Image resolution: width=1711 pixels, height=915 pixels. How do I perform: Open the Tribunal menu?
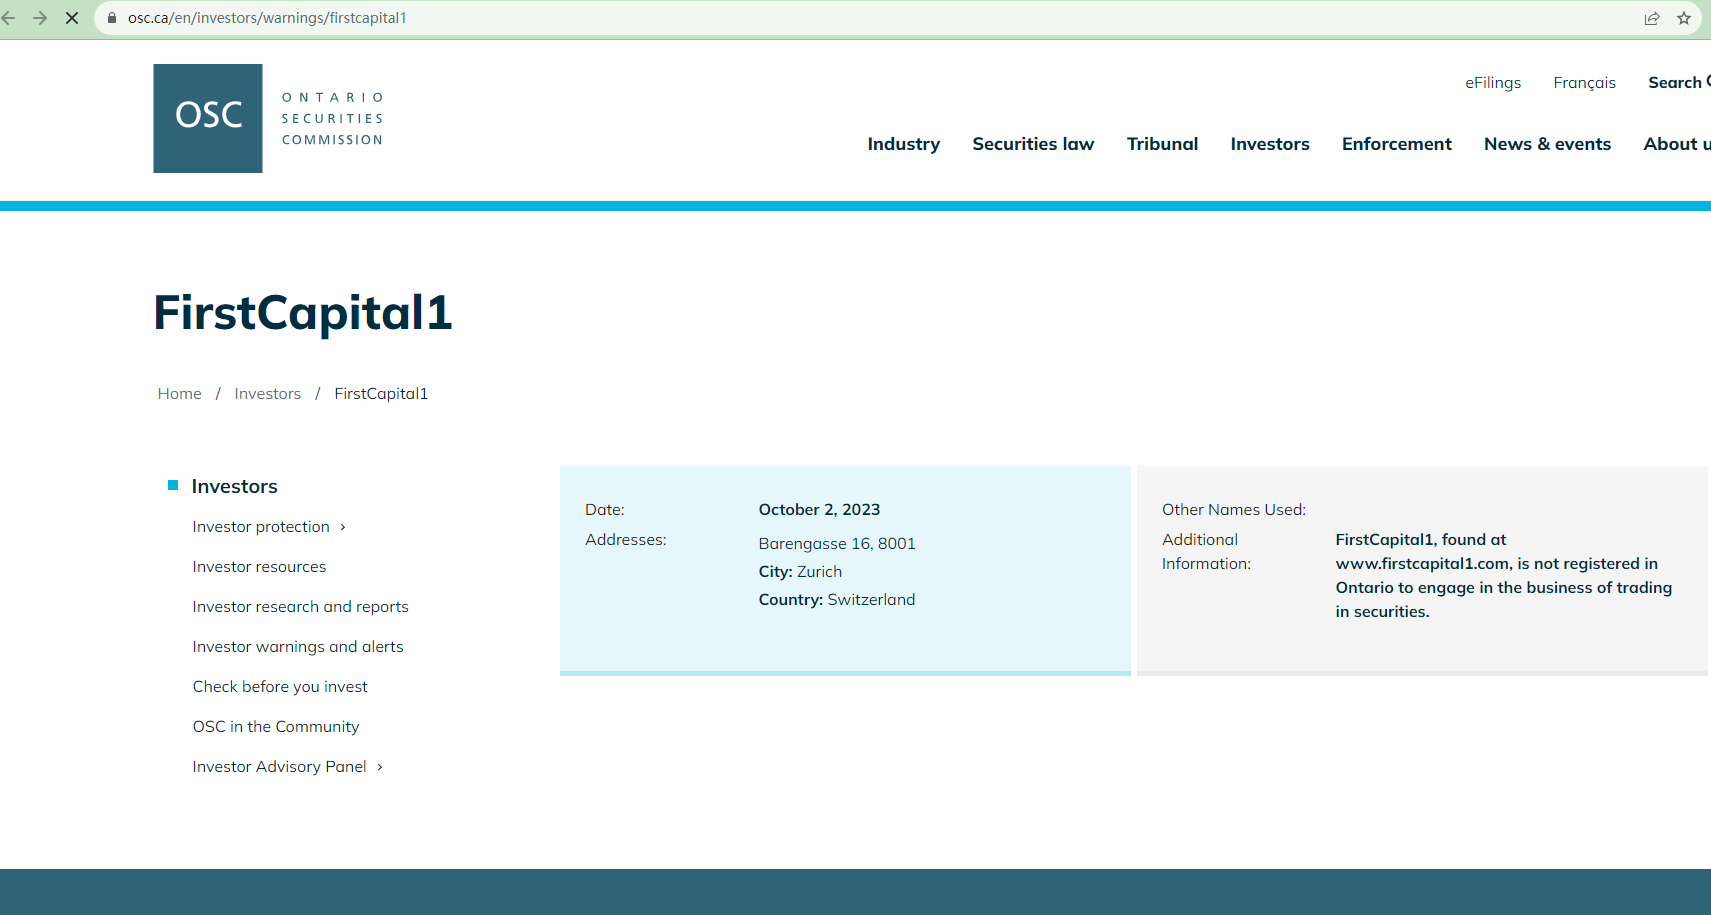[1162, 144]
